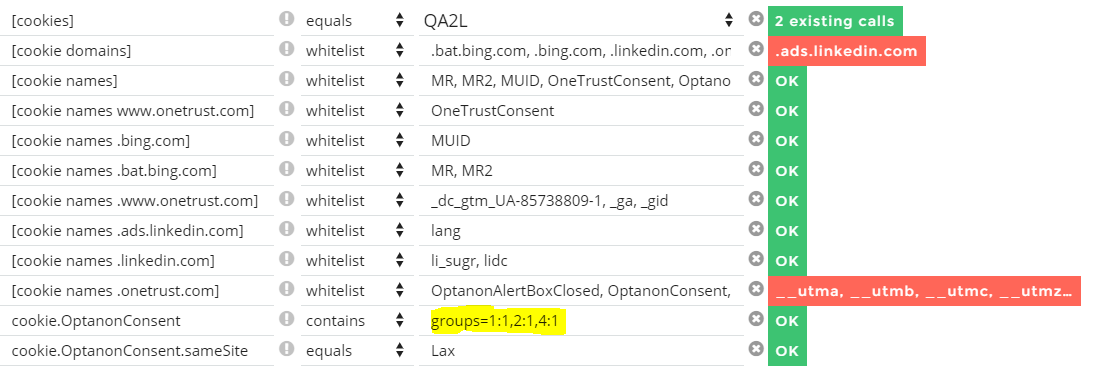Click OK badge for [cookie names] row
The image size is (1094, 384).
pyautogui.click(x=787, y=81)
